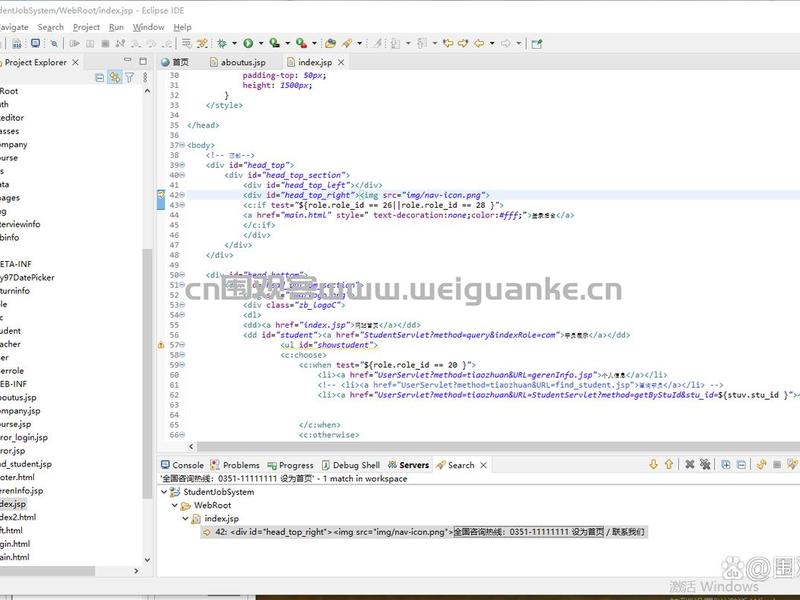The width and height of the screenshot is (800, 600).
Task: Close the Project Explorer view
Action: [76, 62]
